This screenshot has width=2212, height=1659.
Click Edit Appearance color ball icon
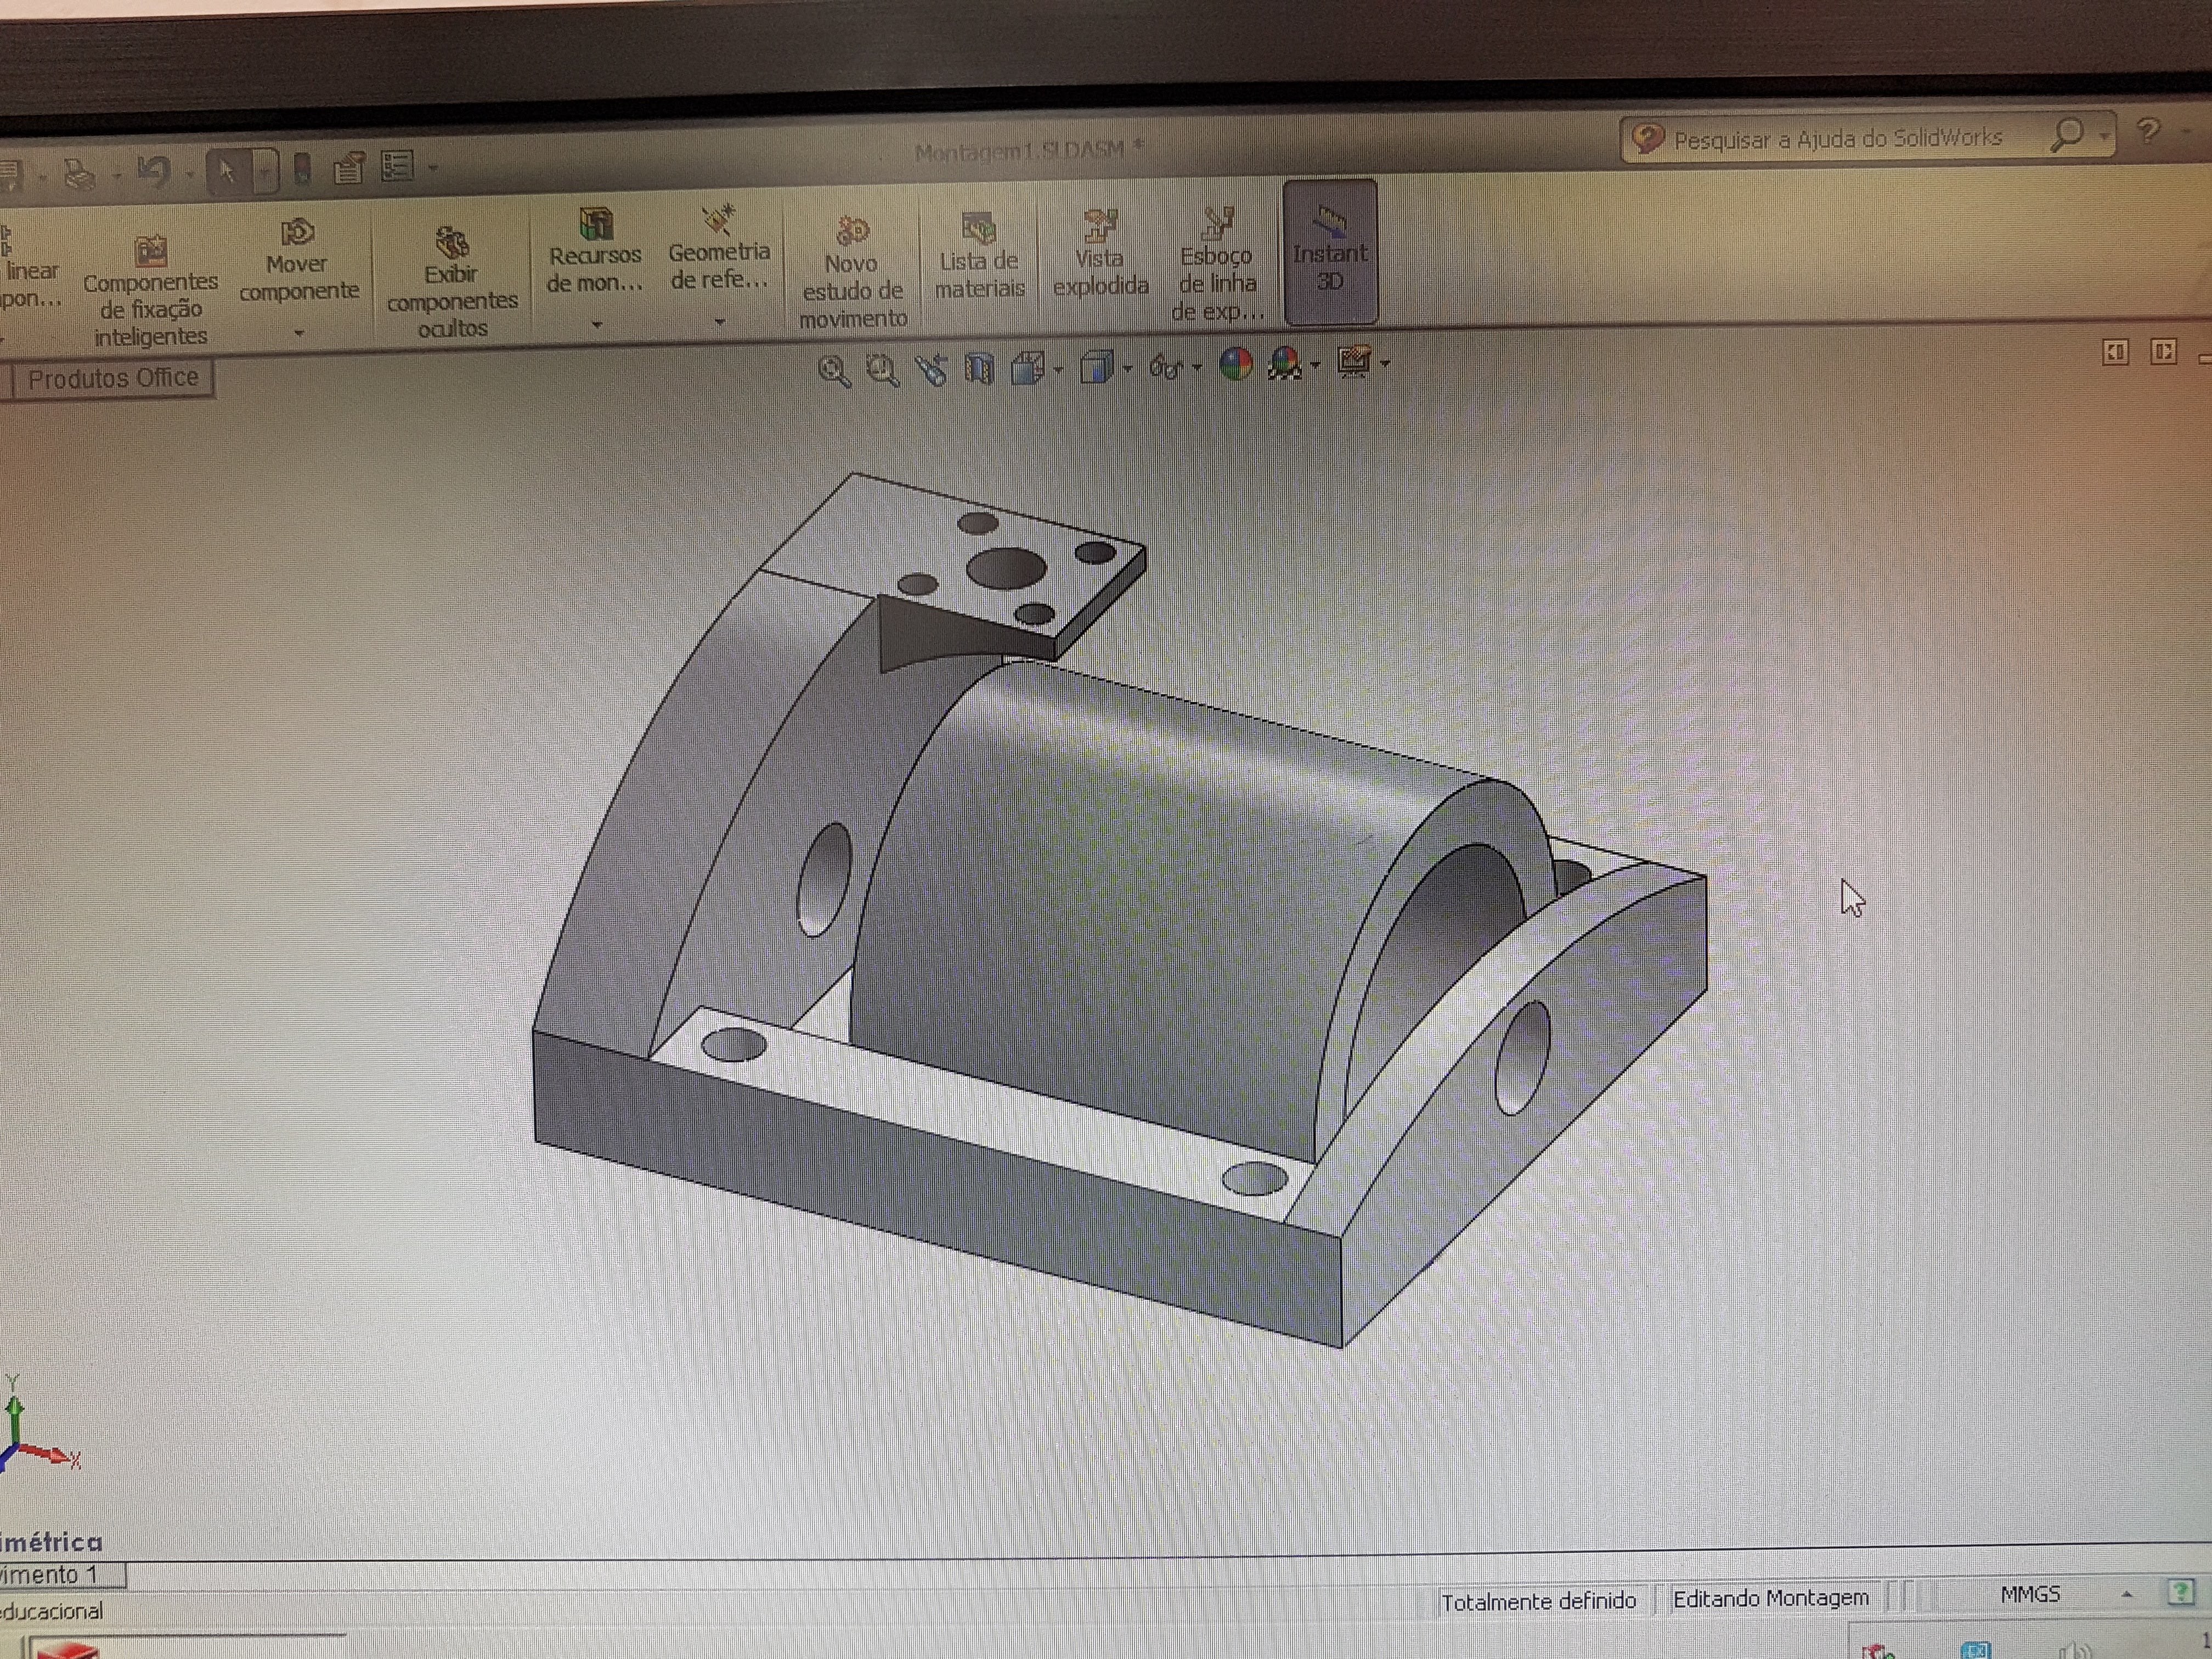coord(1236,364)
